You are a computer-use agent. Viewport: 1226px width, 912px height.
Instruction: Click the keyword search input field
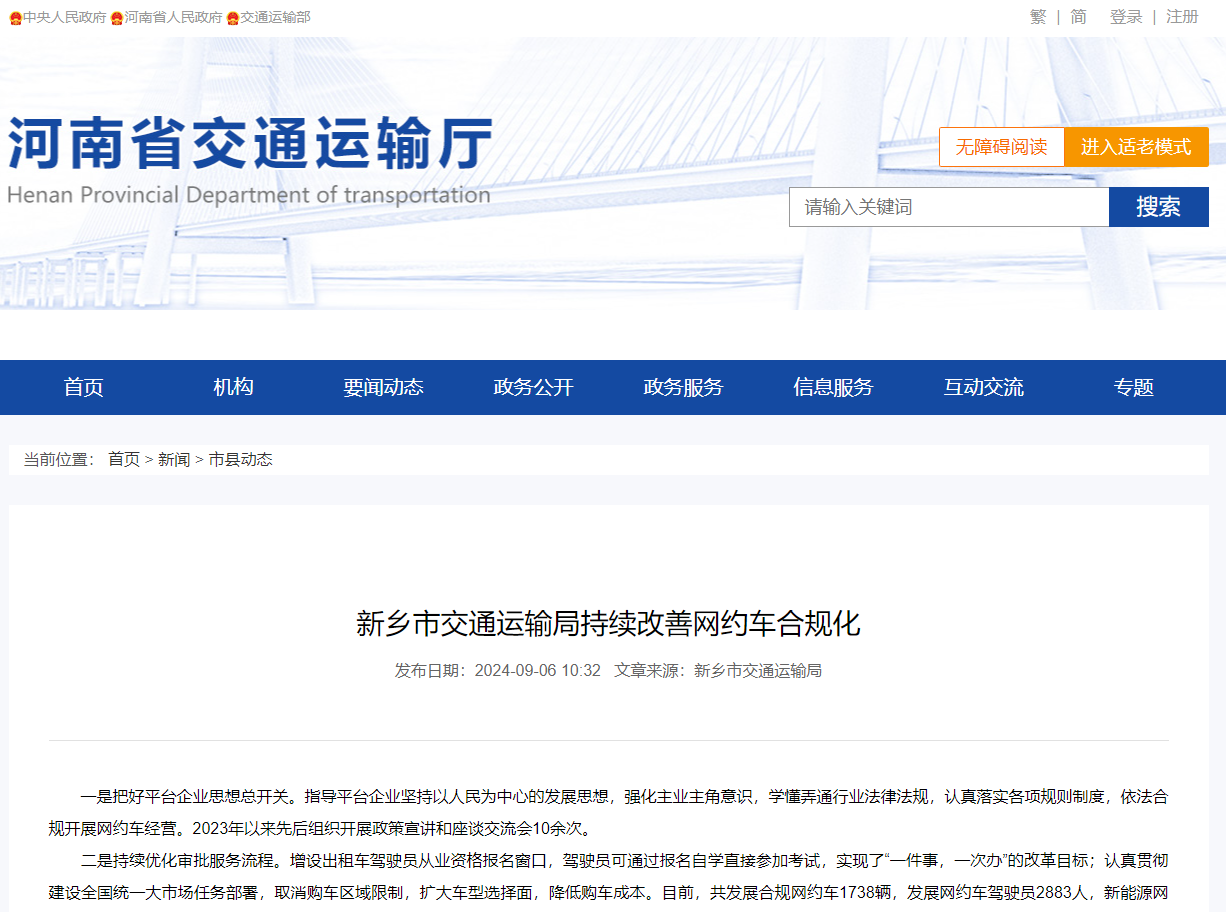click(948, 207)
